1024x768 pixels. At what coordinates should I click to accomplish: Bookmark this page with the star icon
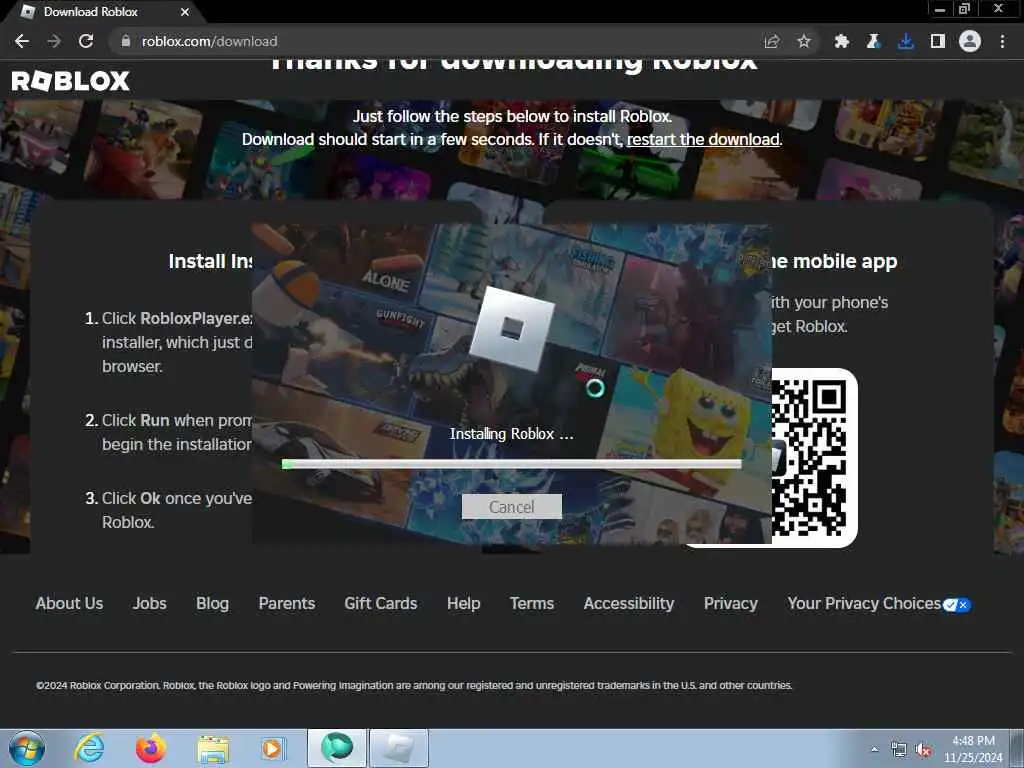pos(804,41)
